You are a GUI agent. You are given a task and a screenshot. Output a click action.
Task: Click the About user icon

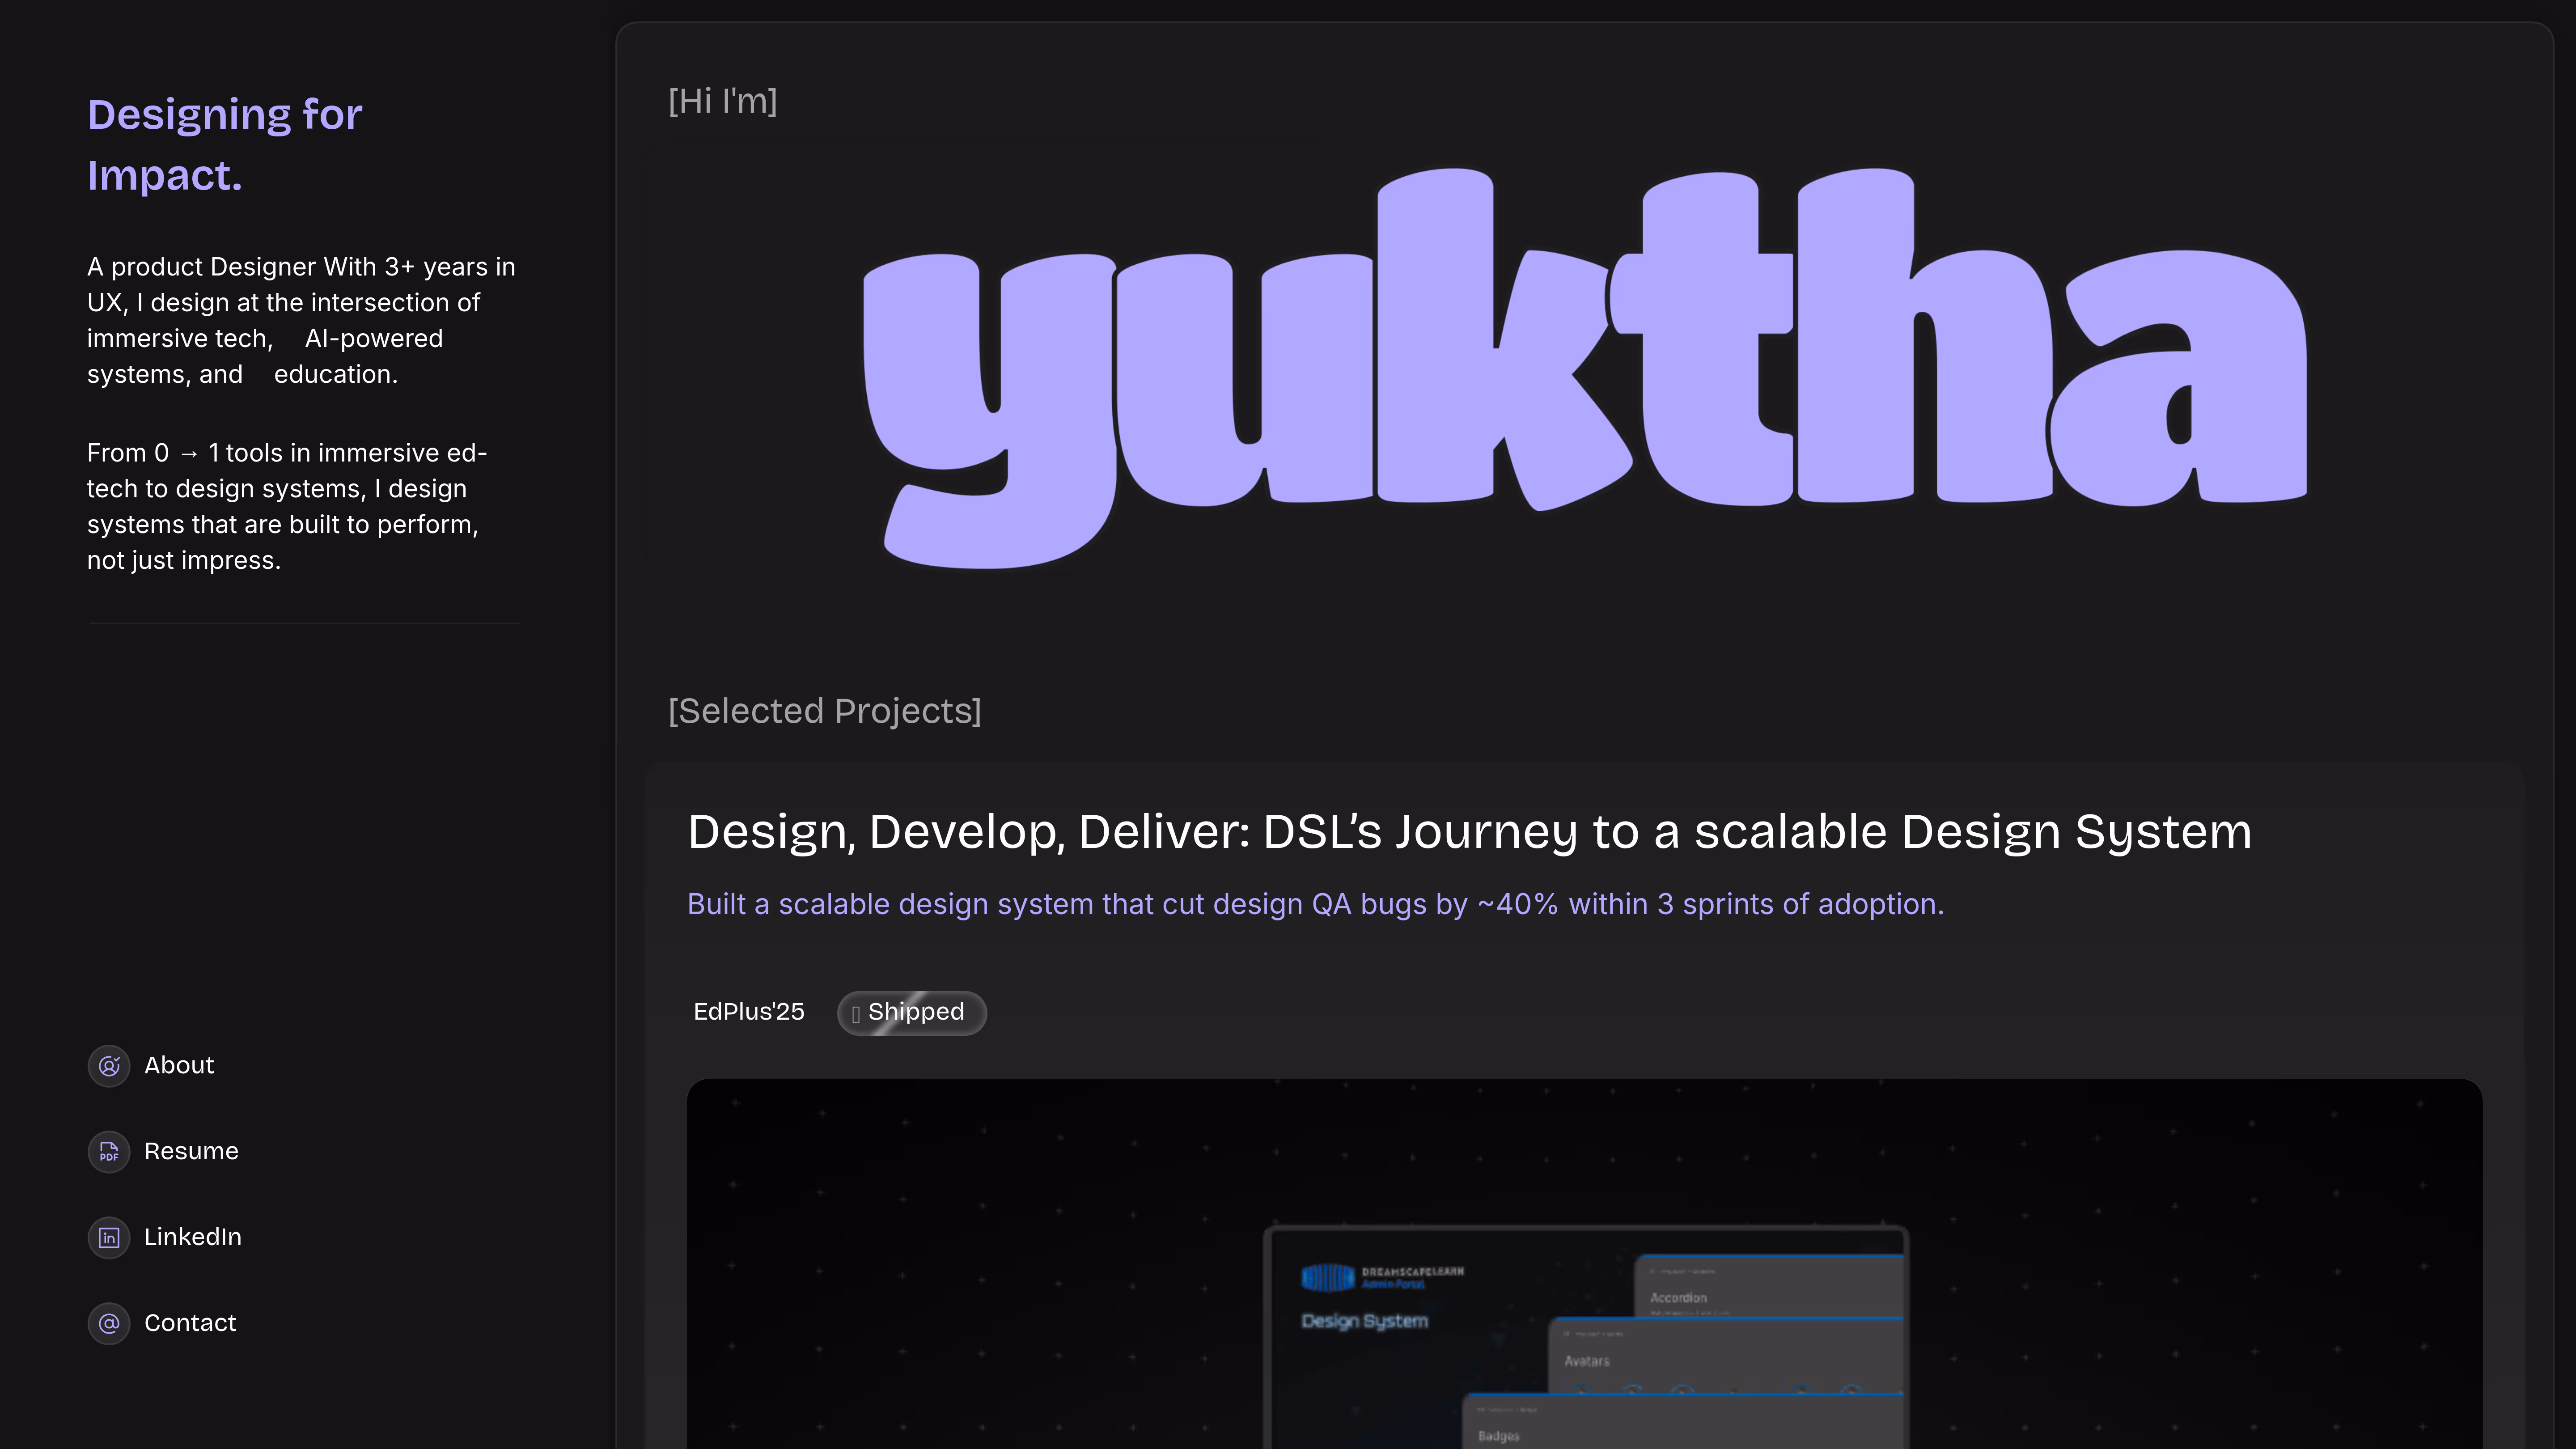(109, 1066)
